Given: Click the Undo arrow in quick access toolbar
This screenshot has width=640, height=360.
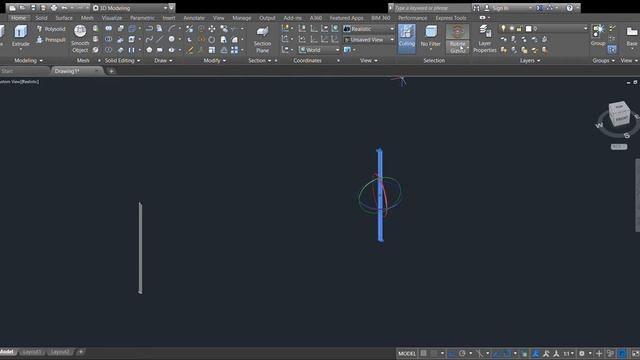Looking at the screenshot, I should 64,8.
